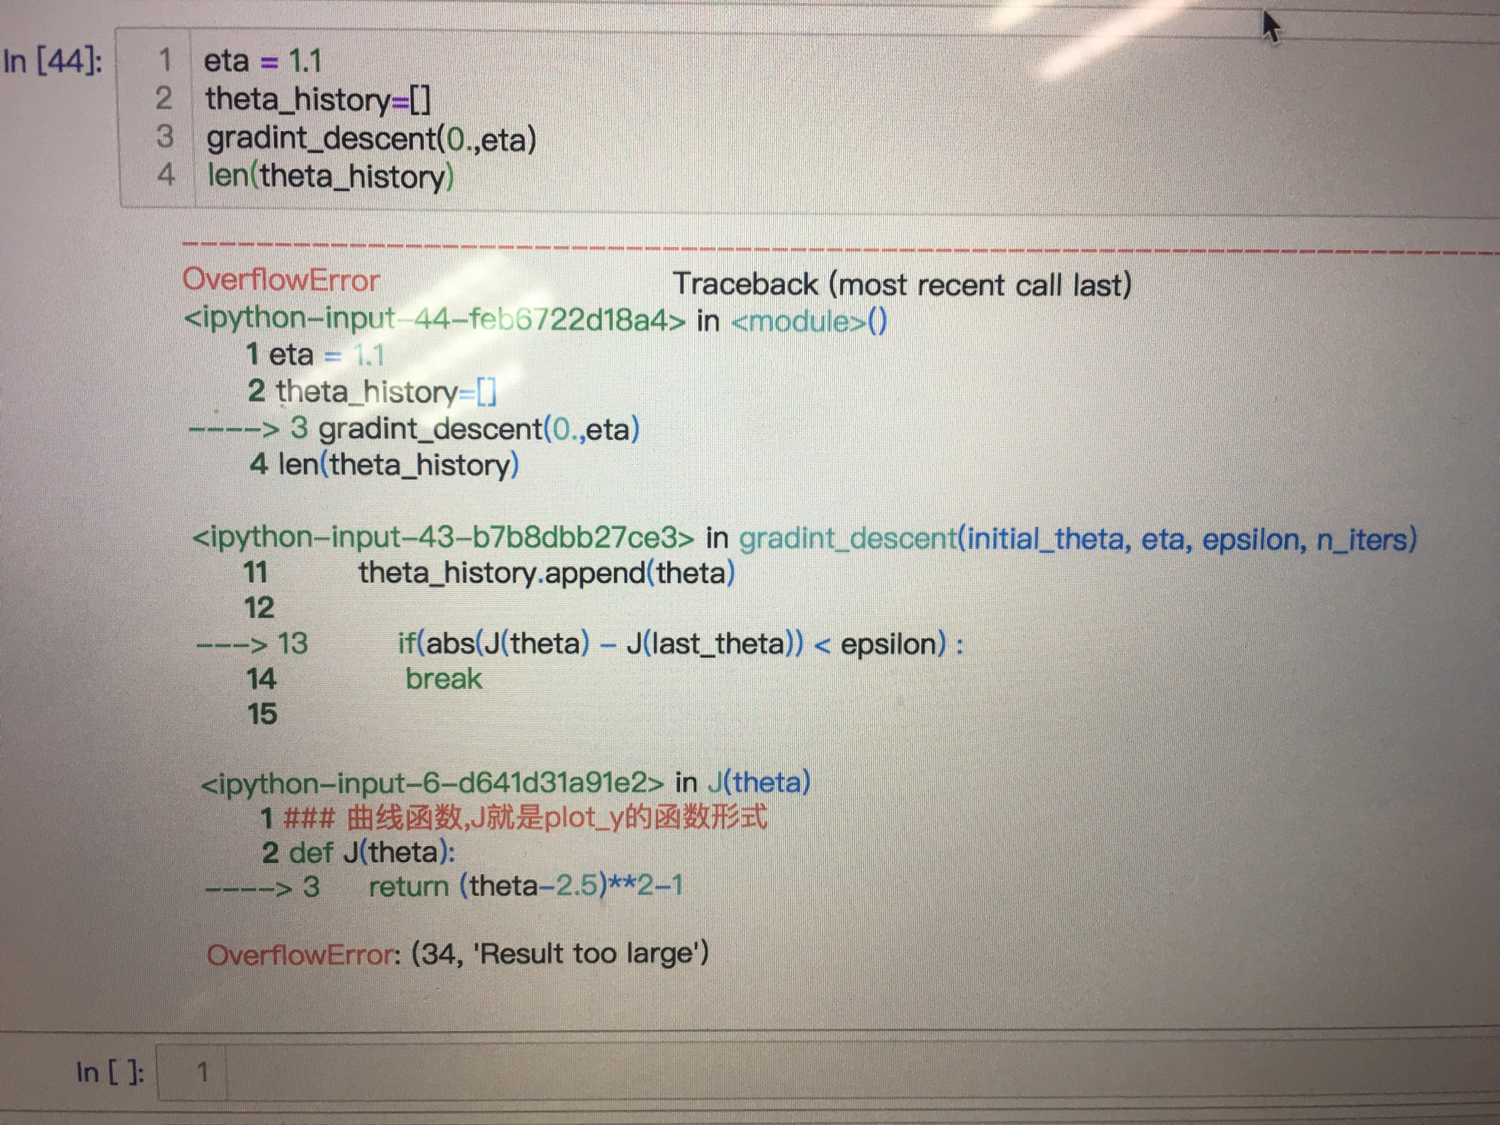Click "theta_history=[]" in the In [44] code cell
The image size is (1501, 1126).
click(x=318, y=99)
